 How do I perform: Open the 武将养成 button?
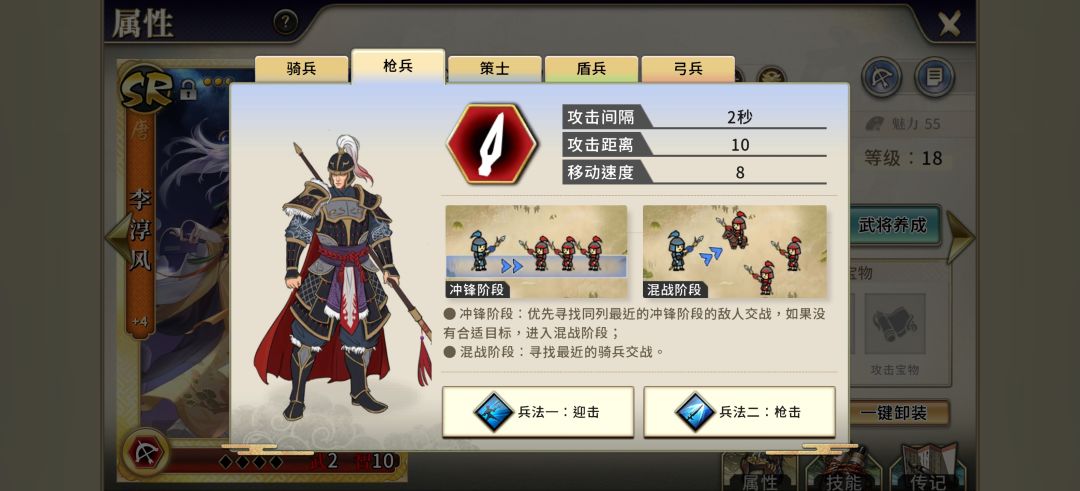tap(893, 225)
